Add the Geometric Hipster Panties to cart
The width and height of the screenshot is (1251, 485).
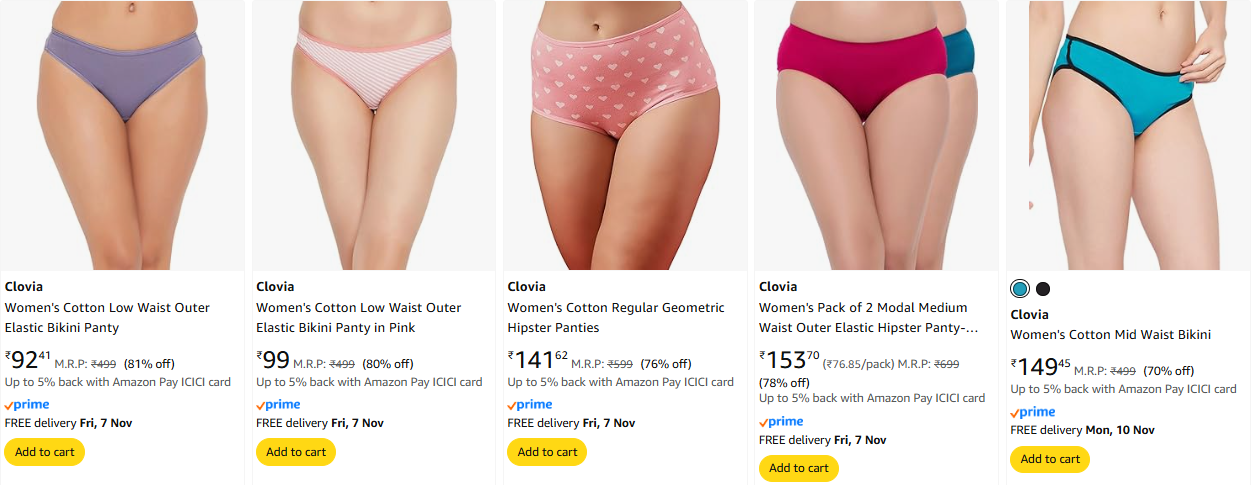(x=547, y=452)
